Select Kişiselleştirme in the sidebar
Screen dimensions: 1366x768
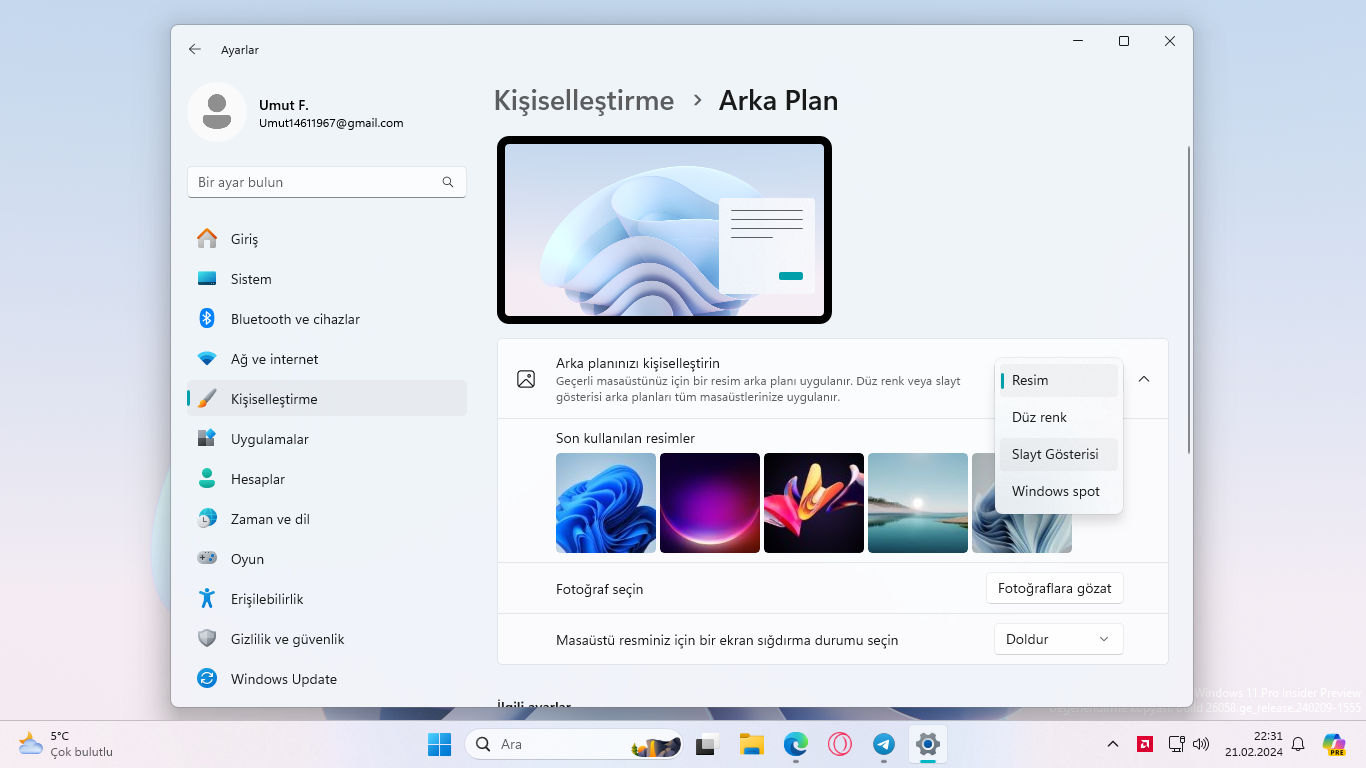(x=327, y=399)
